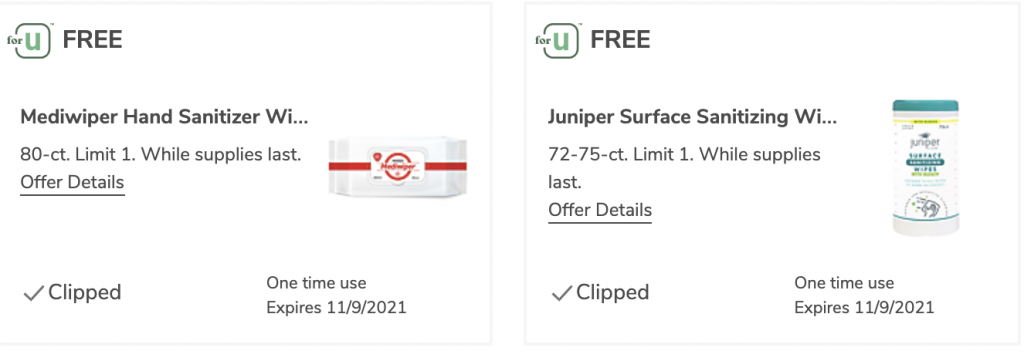The image size is (1024, 361).
Task: Click the Mediwiper Hand Sanitizer Wi... title
Action: [164, 118]
